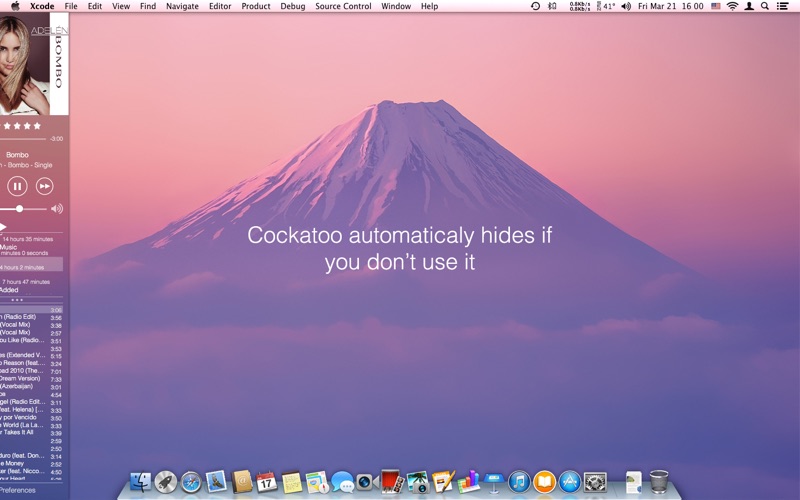Open the Apple menu
800x500 pixels.
[15, 6]
